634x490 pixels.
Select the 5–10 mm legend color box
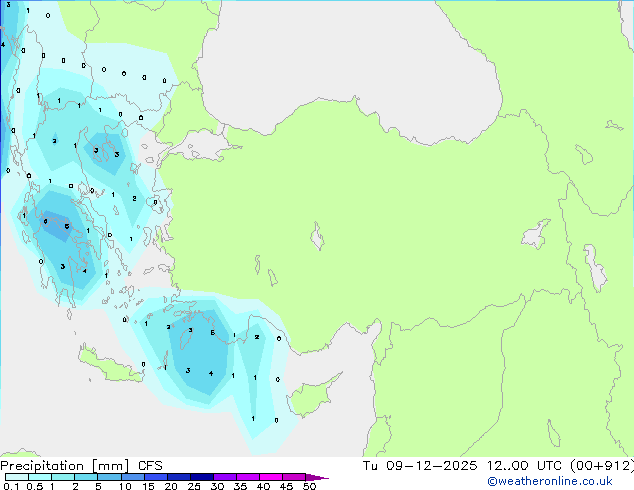click(109, 477)
